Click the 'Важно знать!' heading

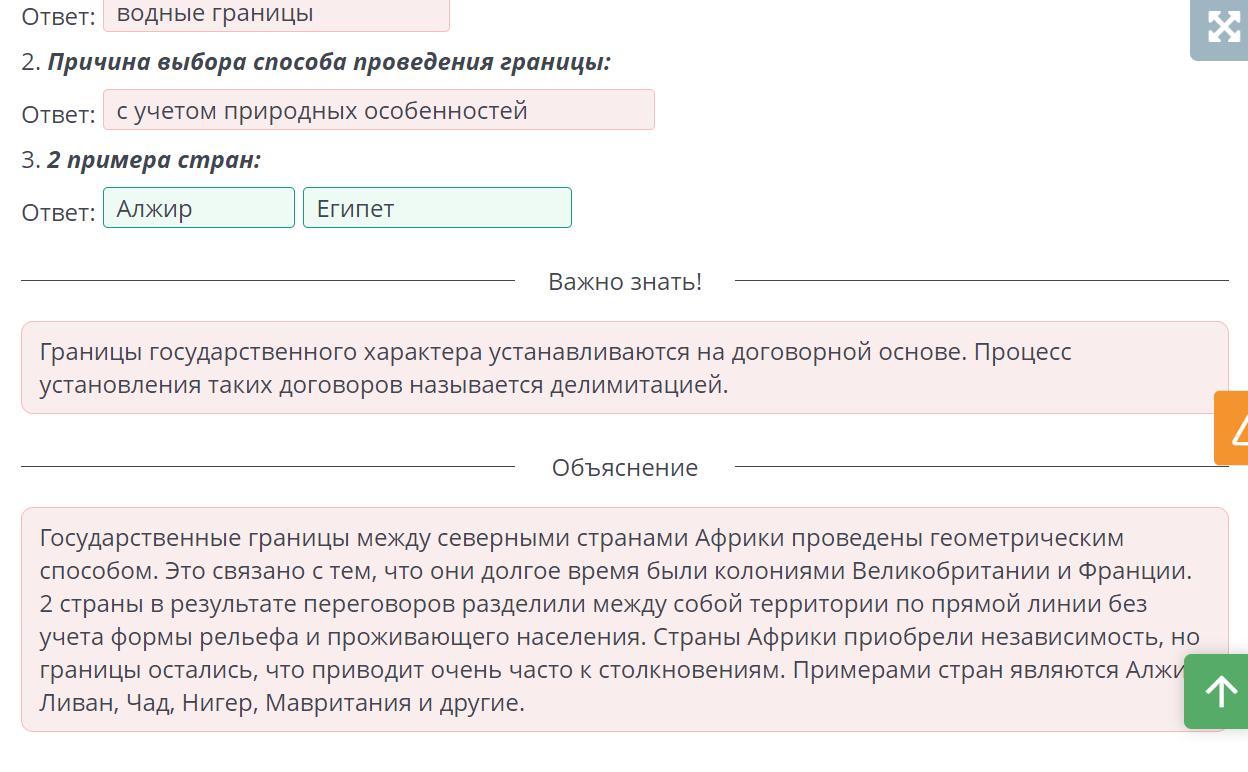click(625, 282)
